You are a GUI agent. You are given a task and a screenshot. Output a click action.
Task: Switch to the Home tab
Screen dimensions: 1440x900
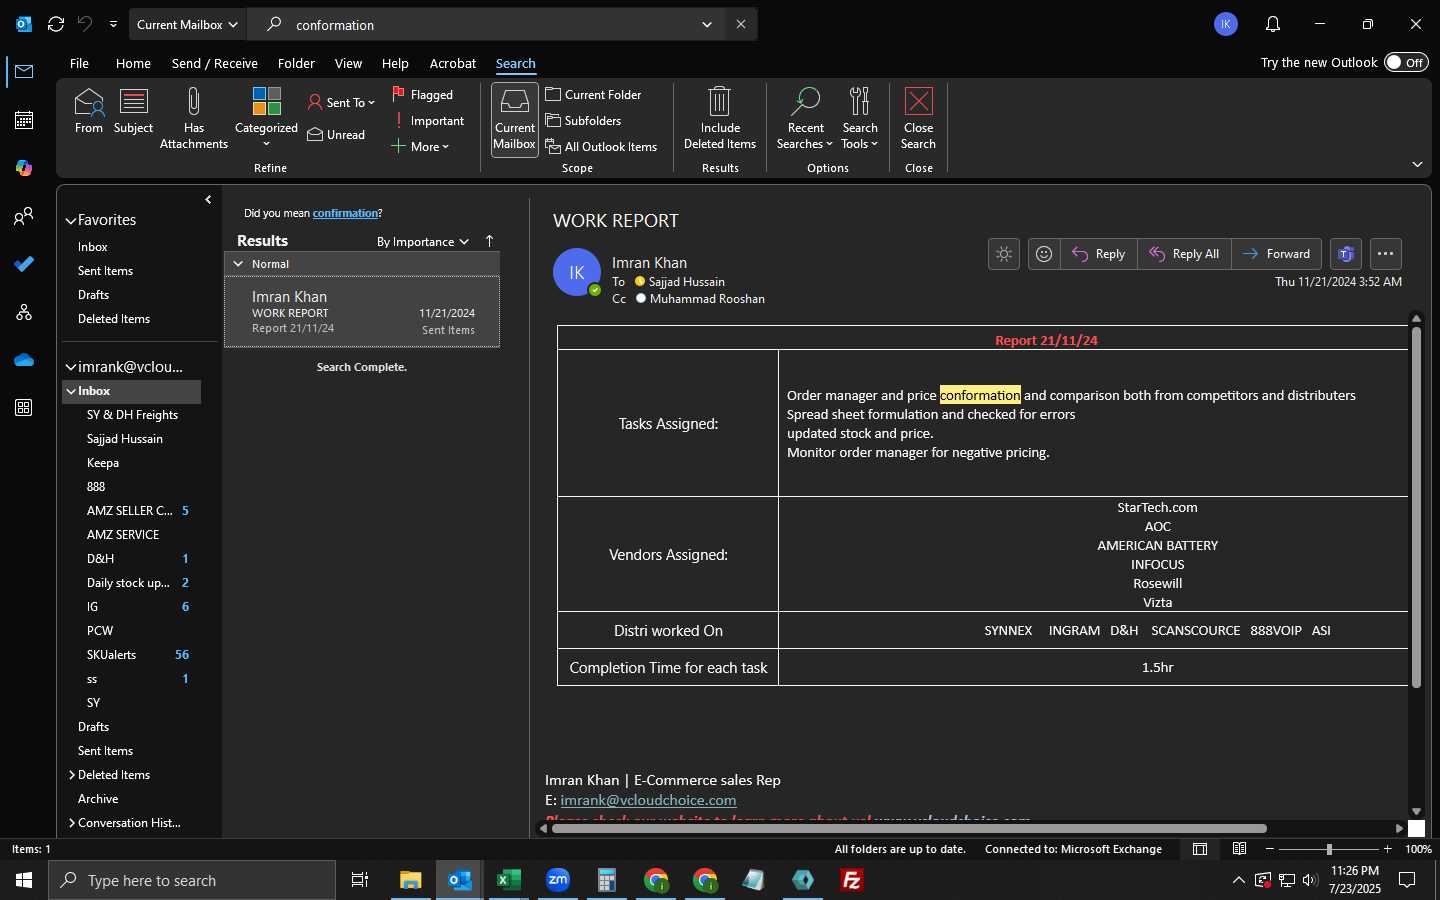pyautogui.click(x=133, y=63)
